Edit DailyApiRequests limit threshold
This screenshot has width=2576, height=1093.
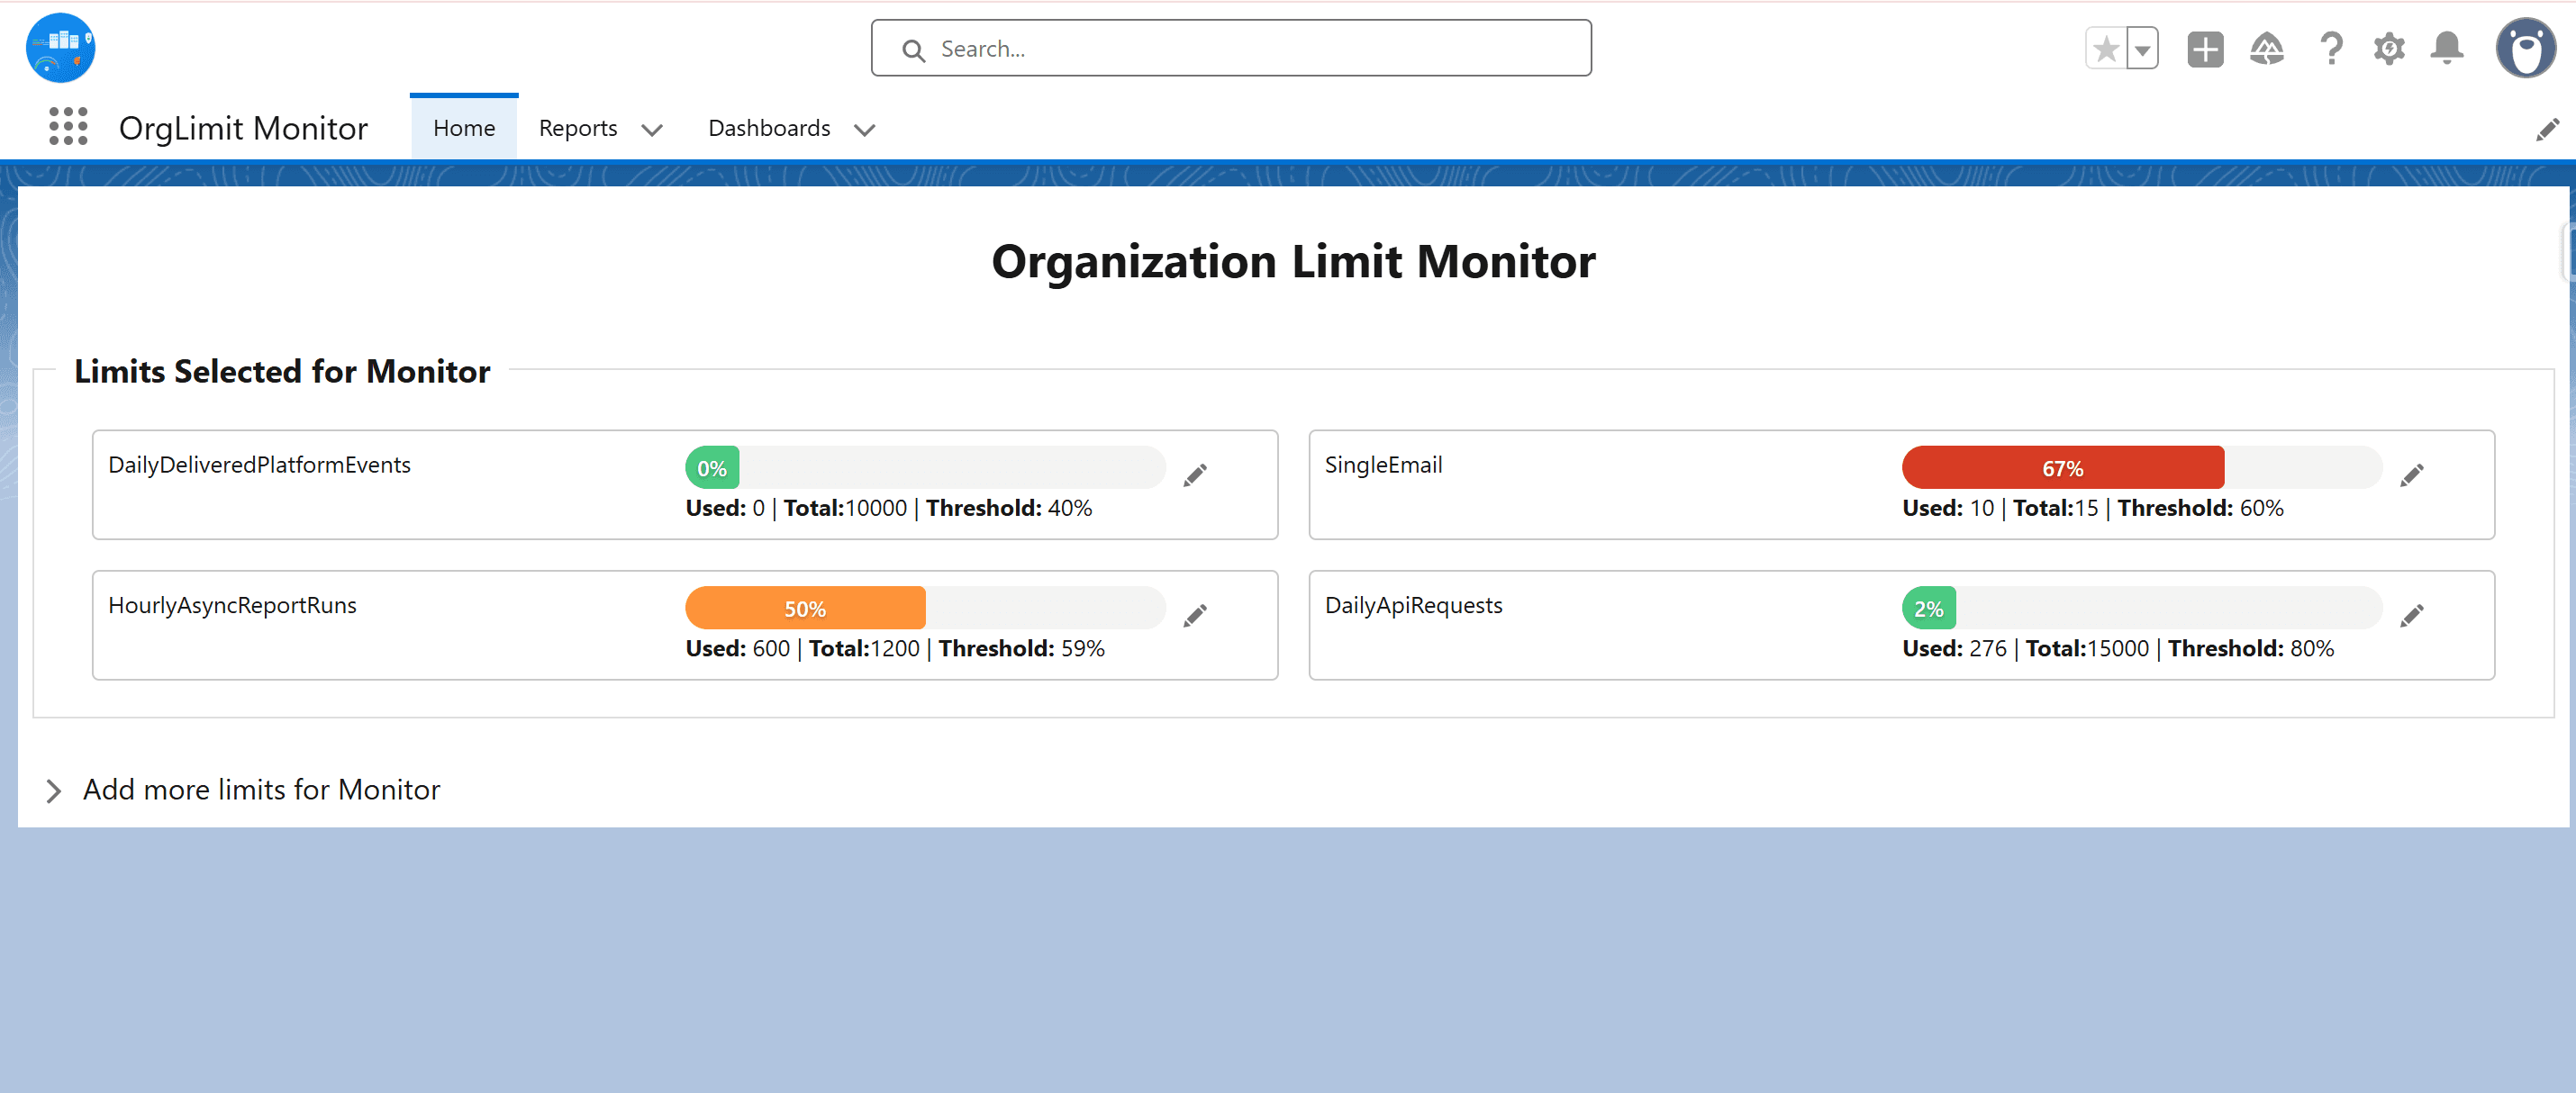pyautogui.click(x=2412, y=615)
